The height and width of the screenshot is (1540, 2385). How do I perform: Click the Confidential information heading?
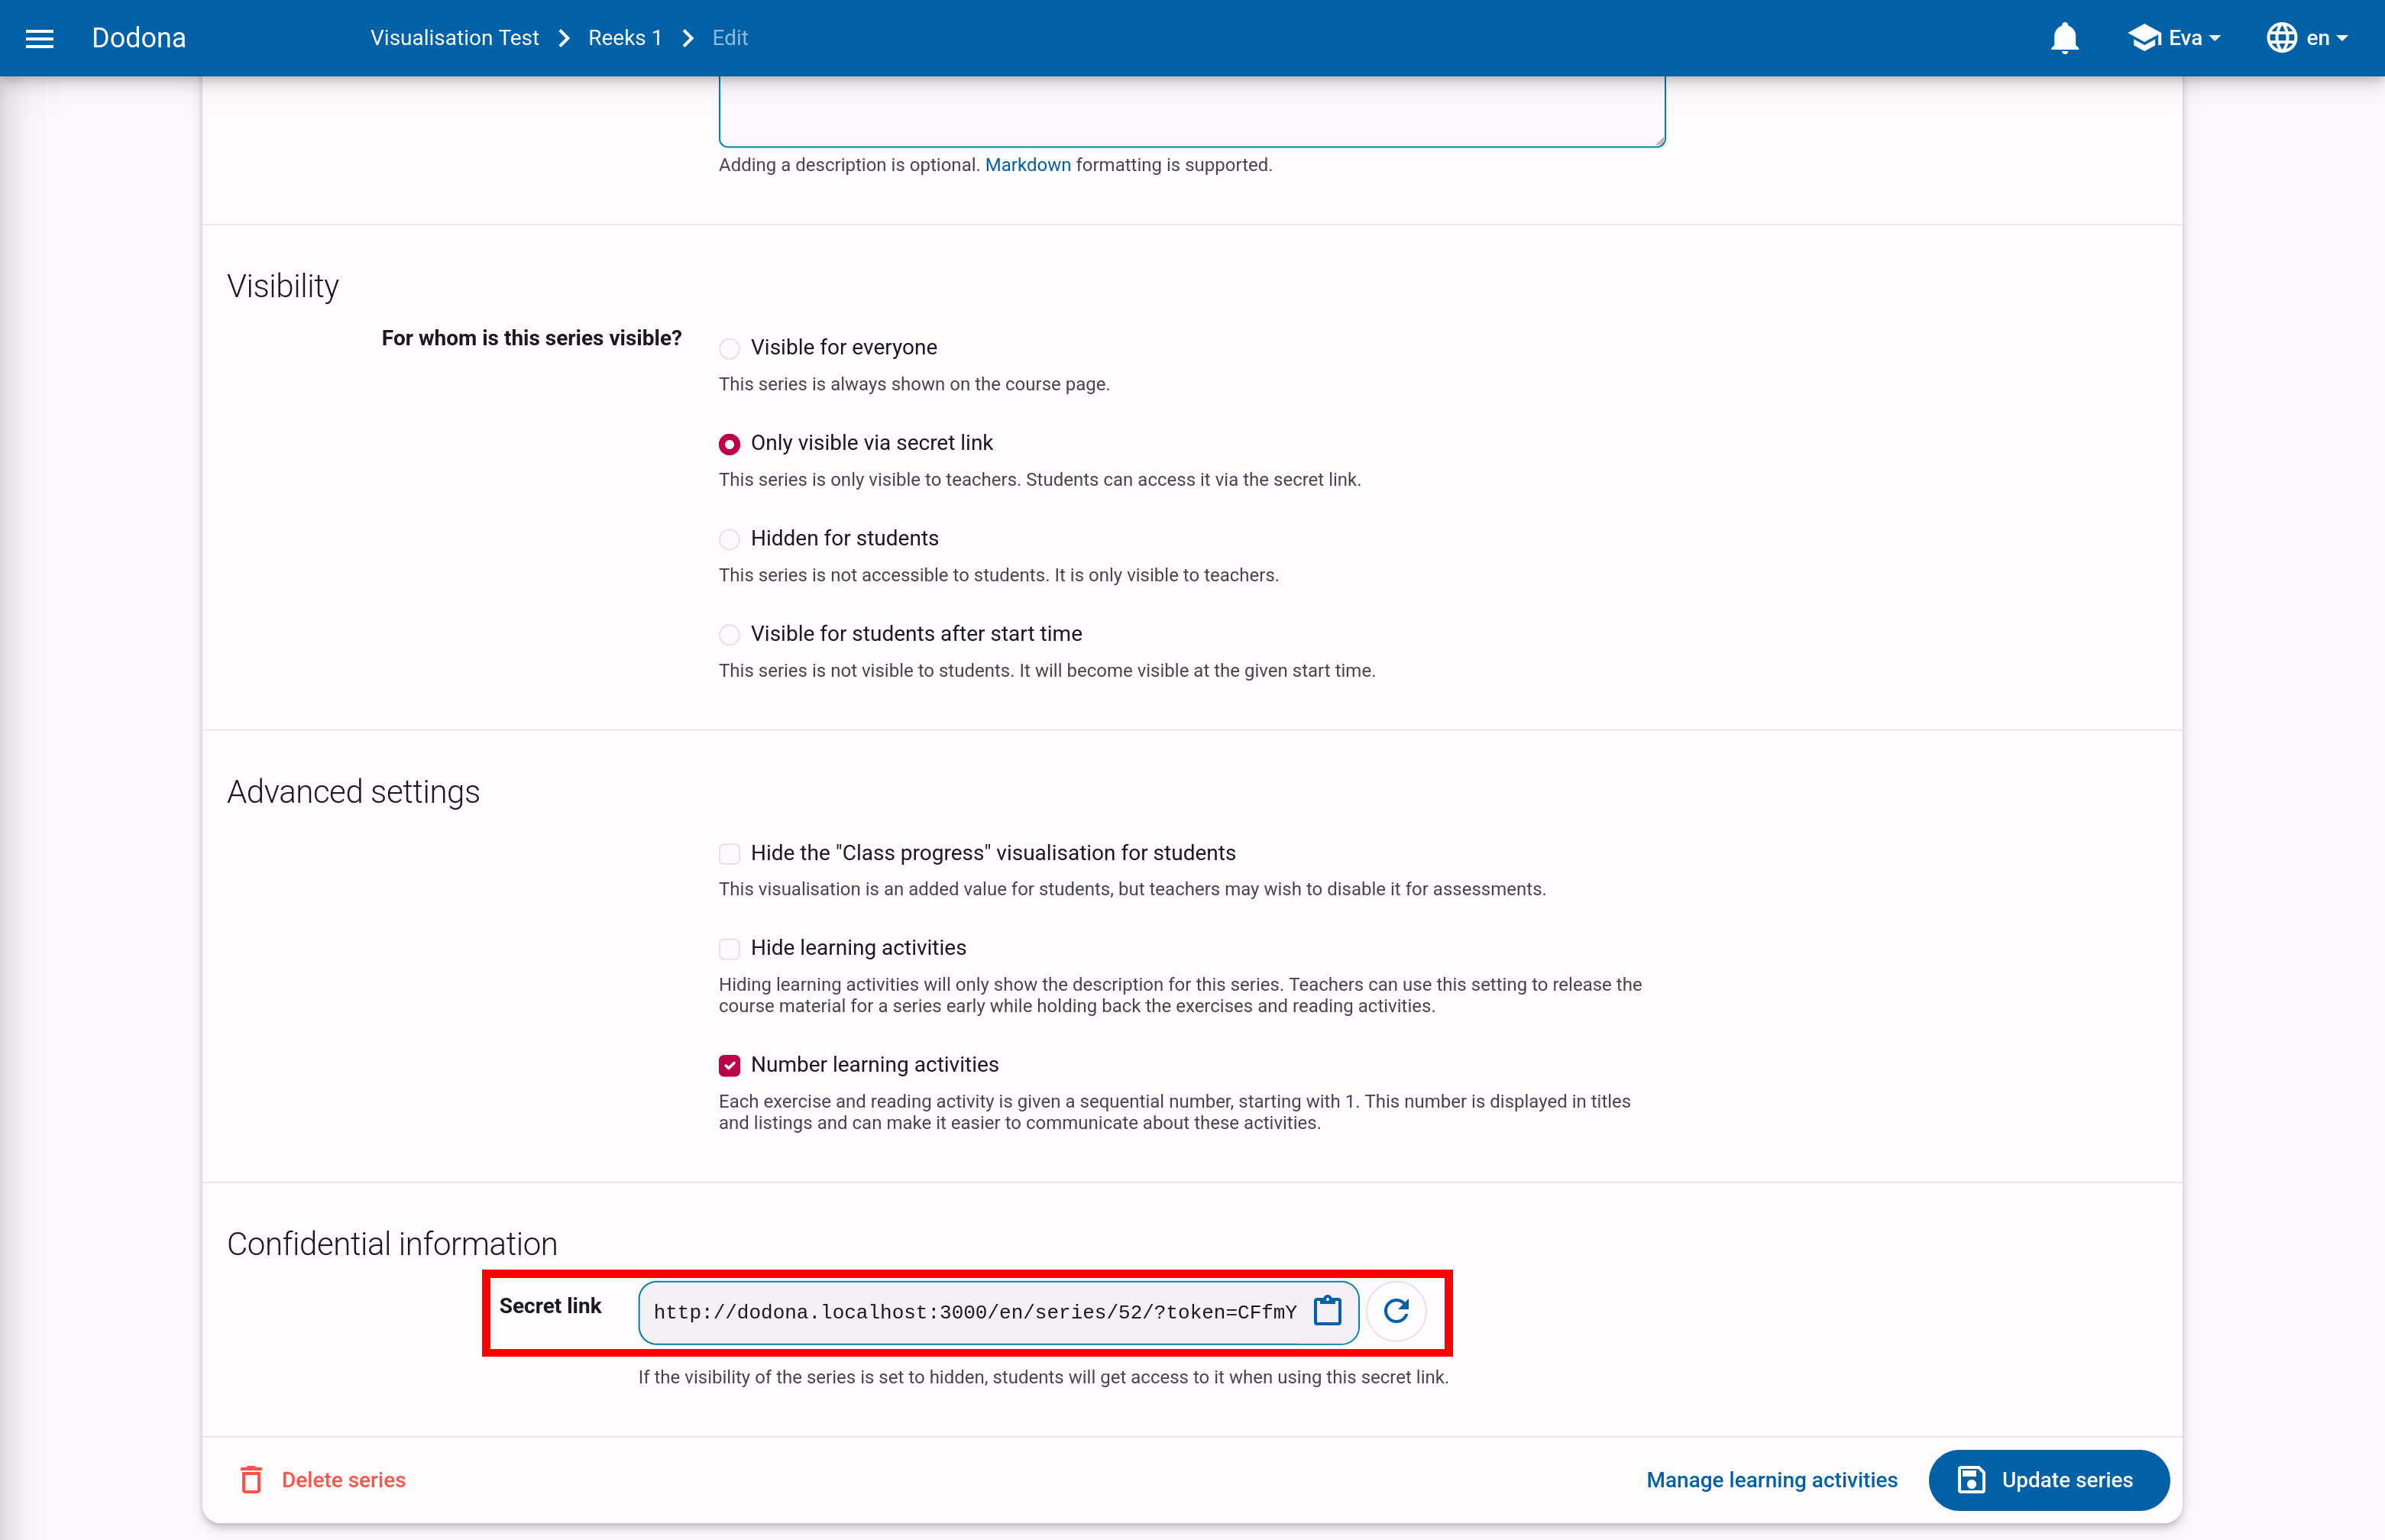point(392,1243)
